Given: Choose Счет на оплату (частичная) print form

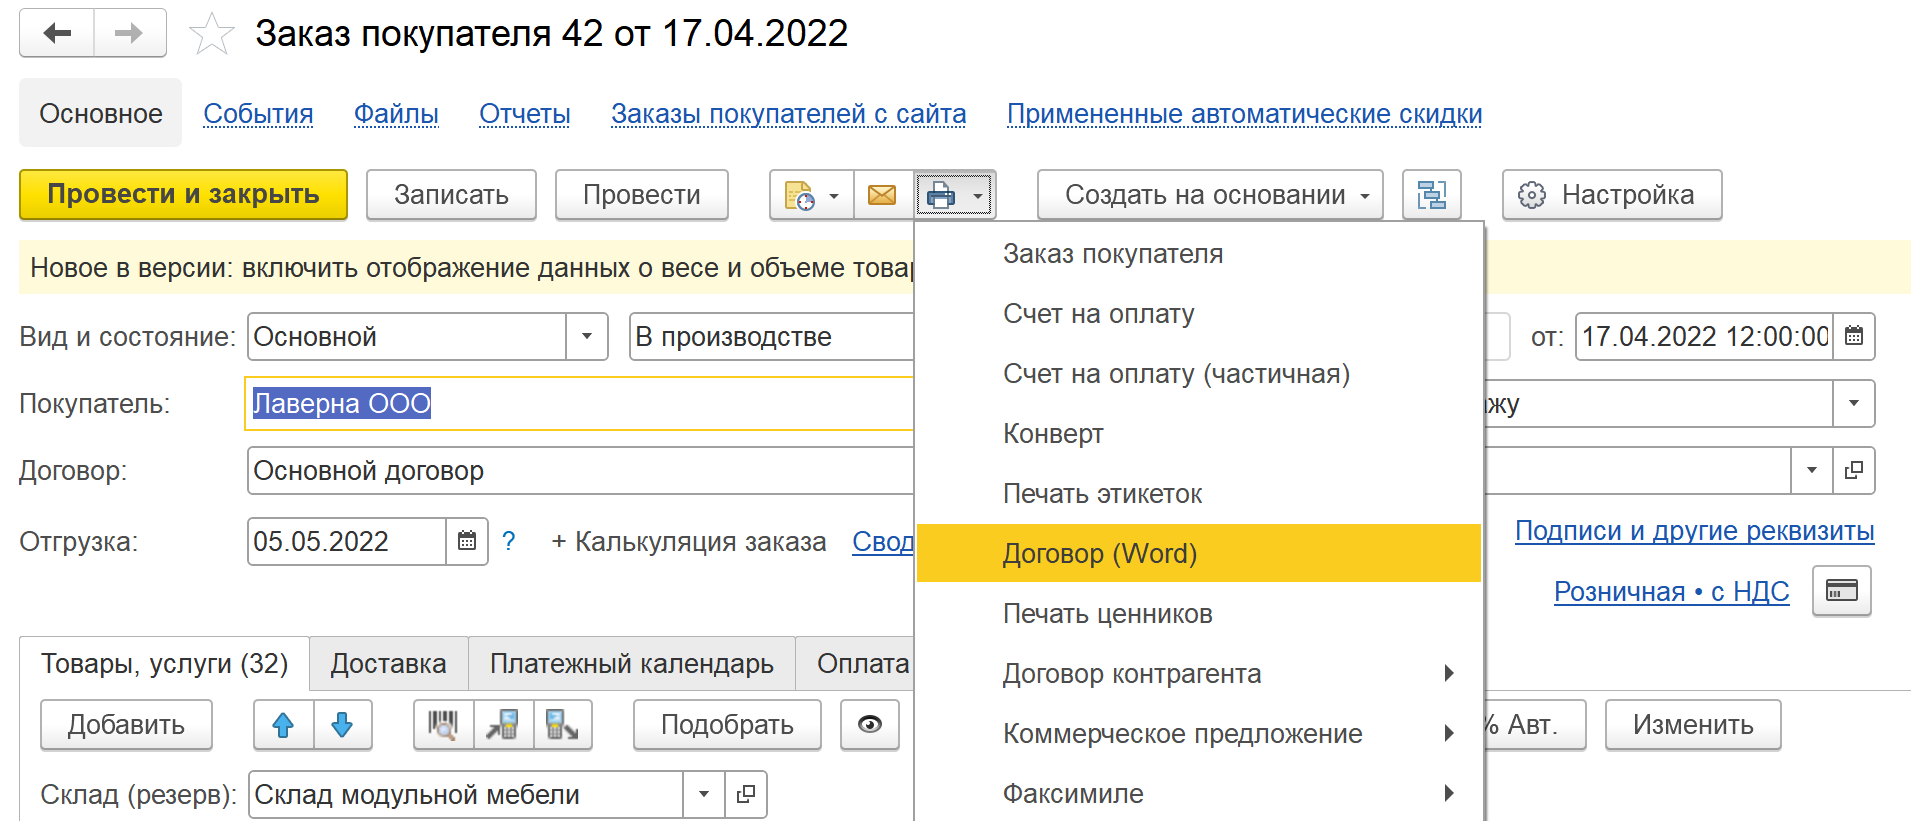Looking at the screenshot, I should tap(1199, 374).
